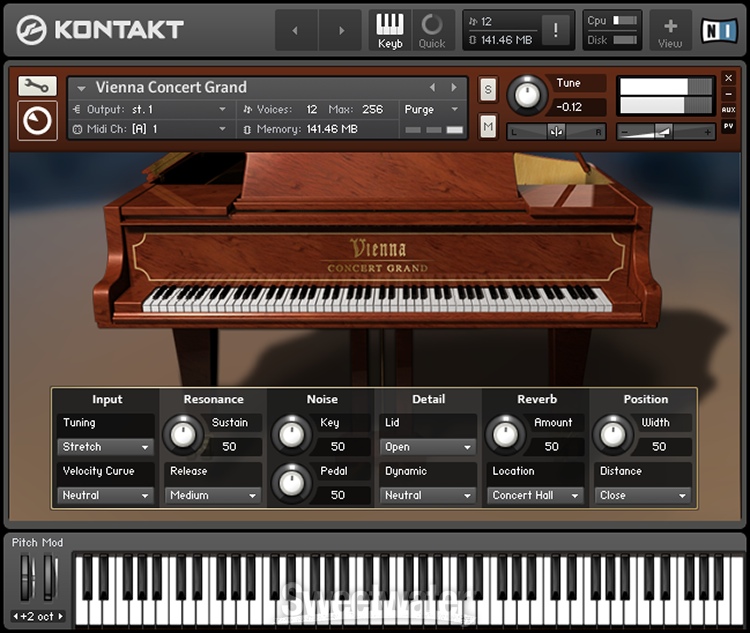Open the Velocity Curve Neutral dropdown
750x633 pixels.
click(x=105, y=495)
